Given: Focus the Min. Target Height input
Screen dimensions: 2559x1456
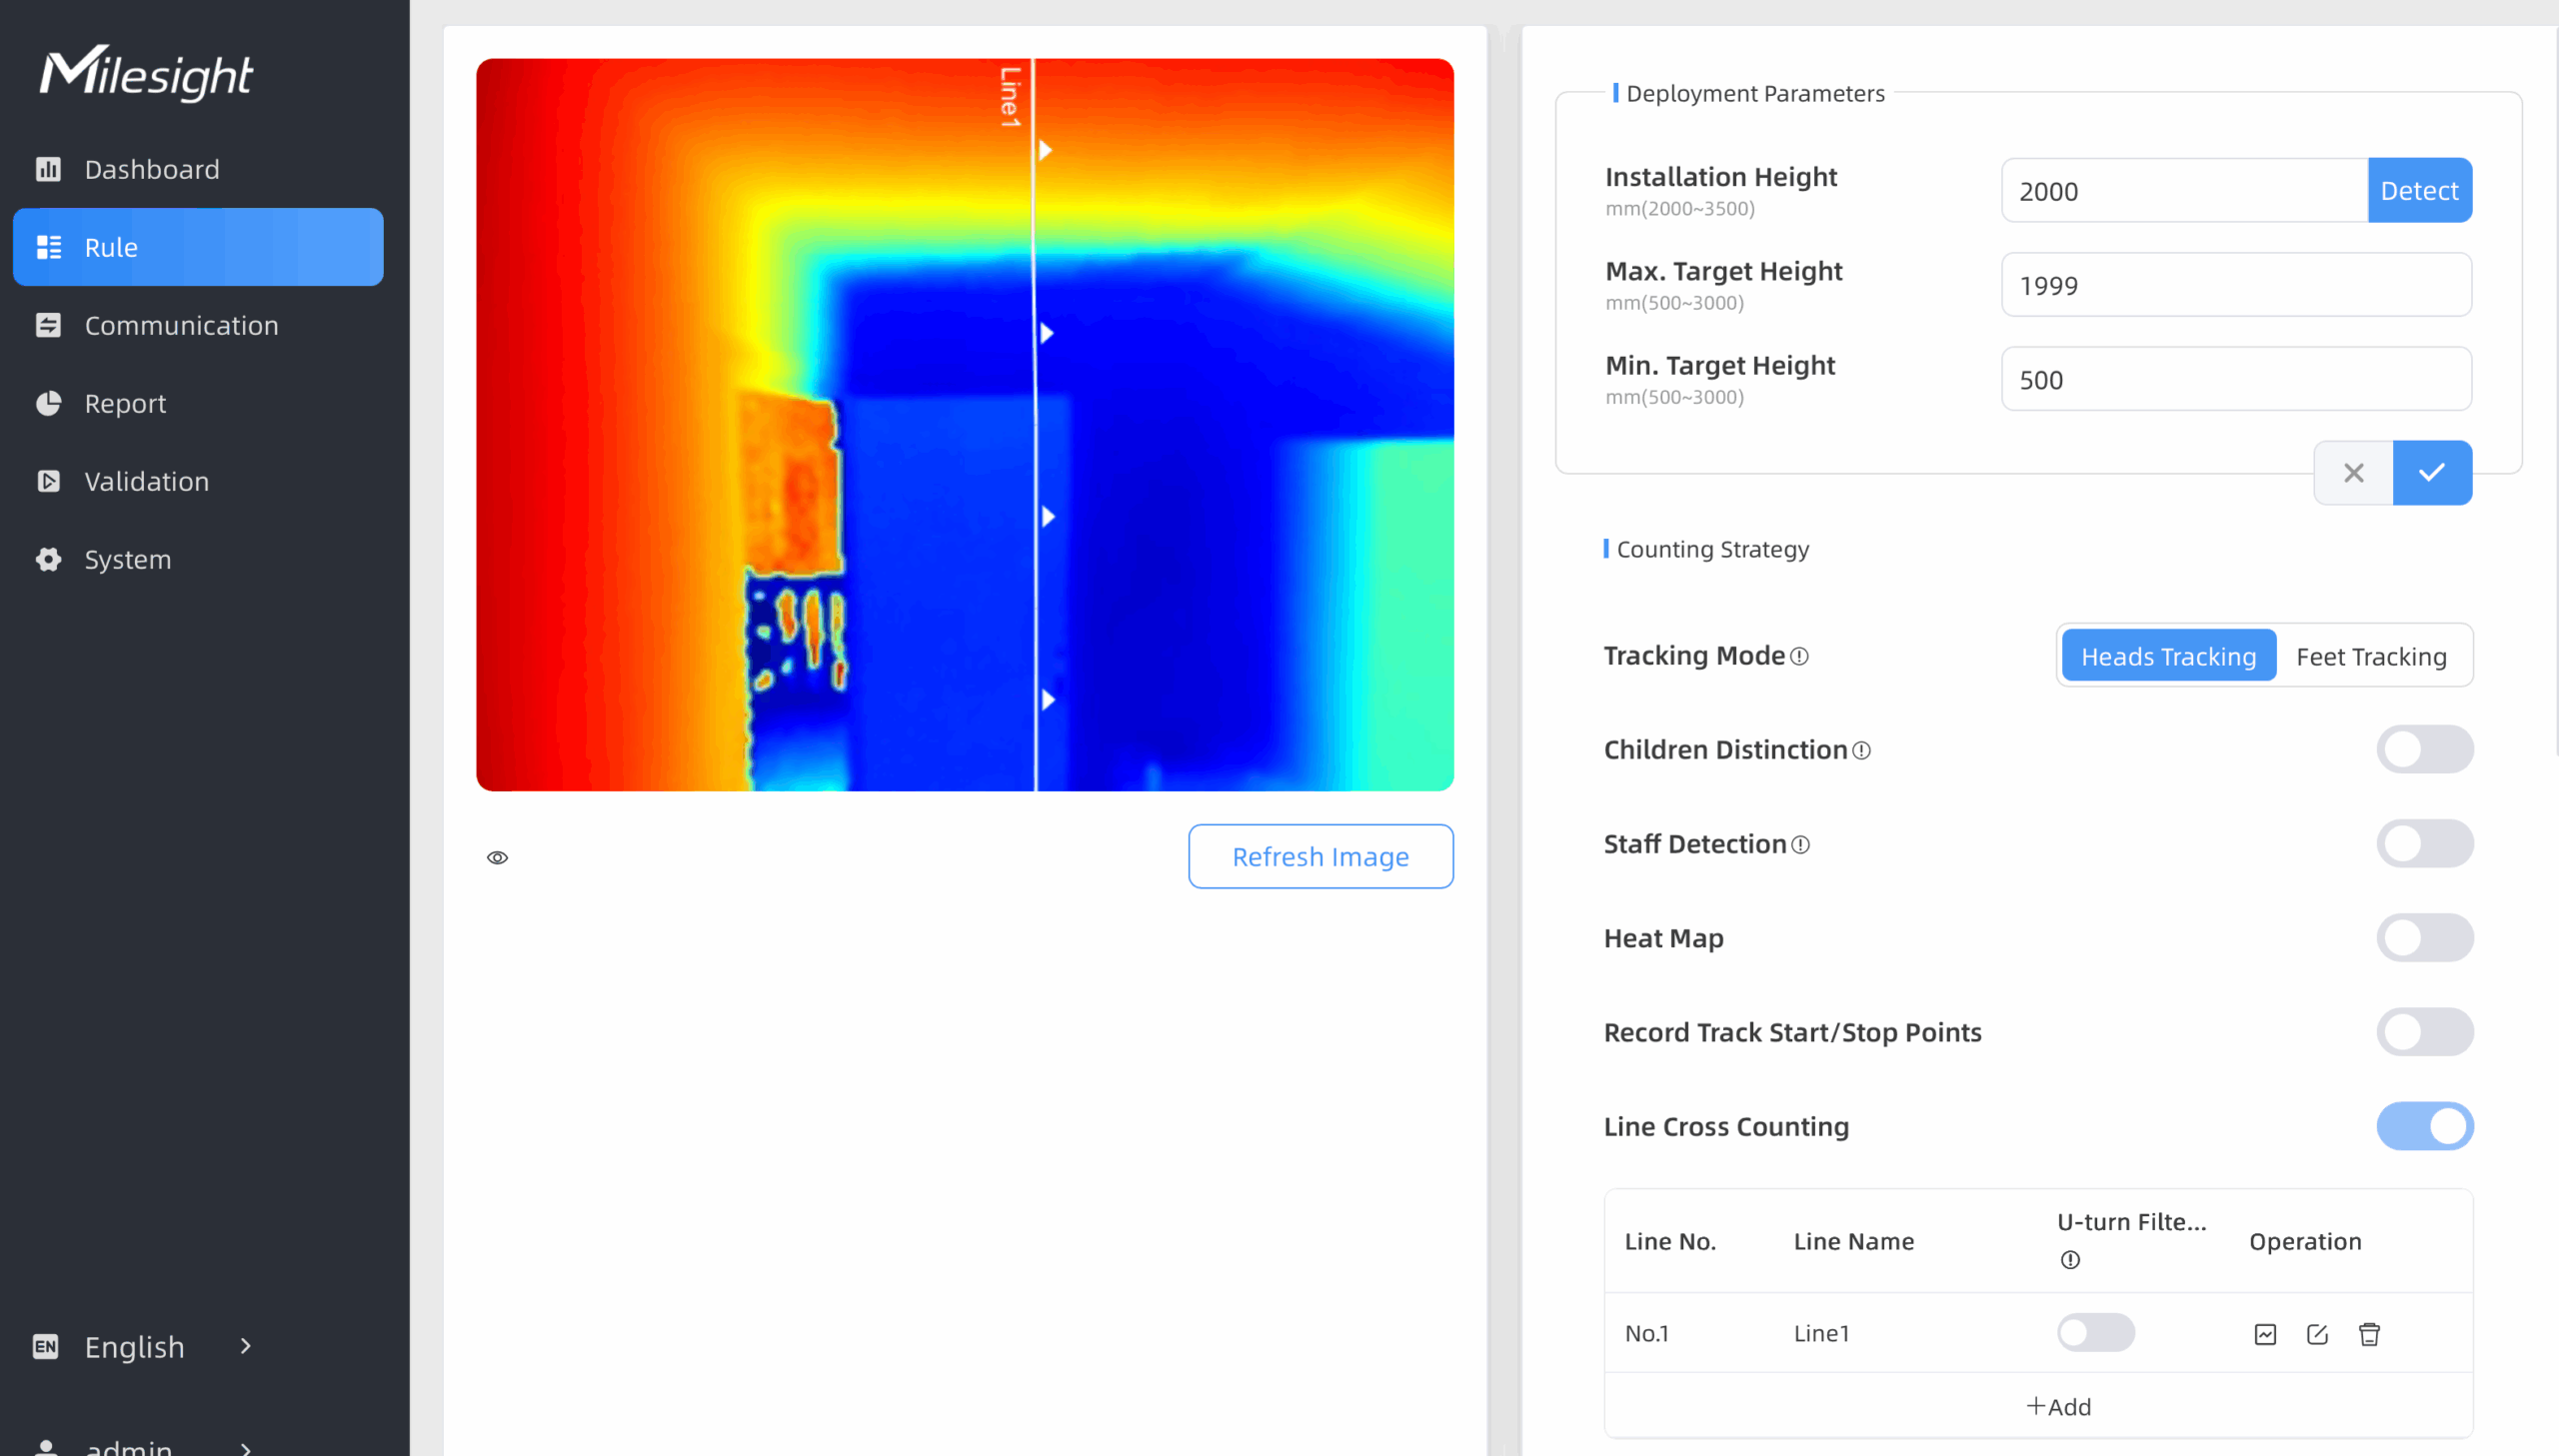Looking at the screenshot, I should [2236, 379].
